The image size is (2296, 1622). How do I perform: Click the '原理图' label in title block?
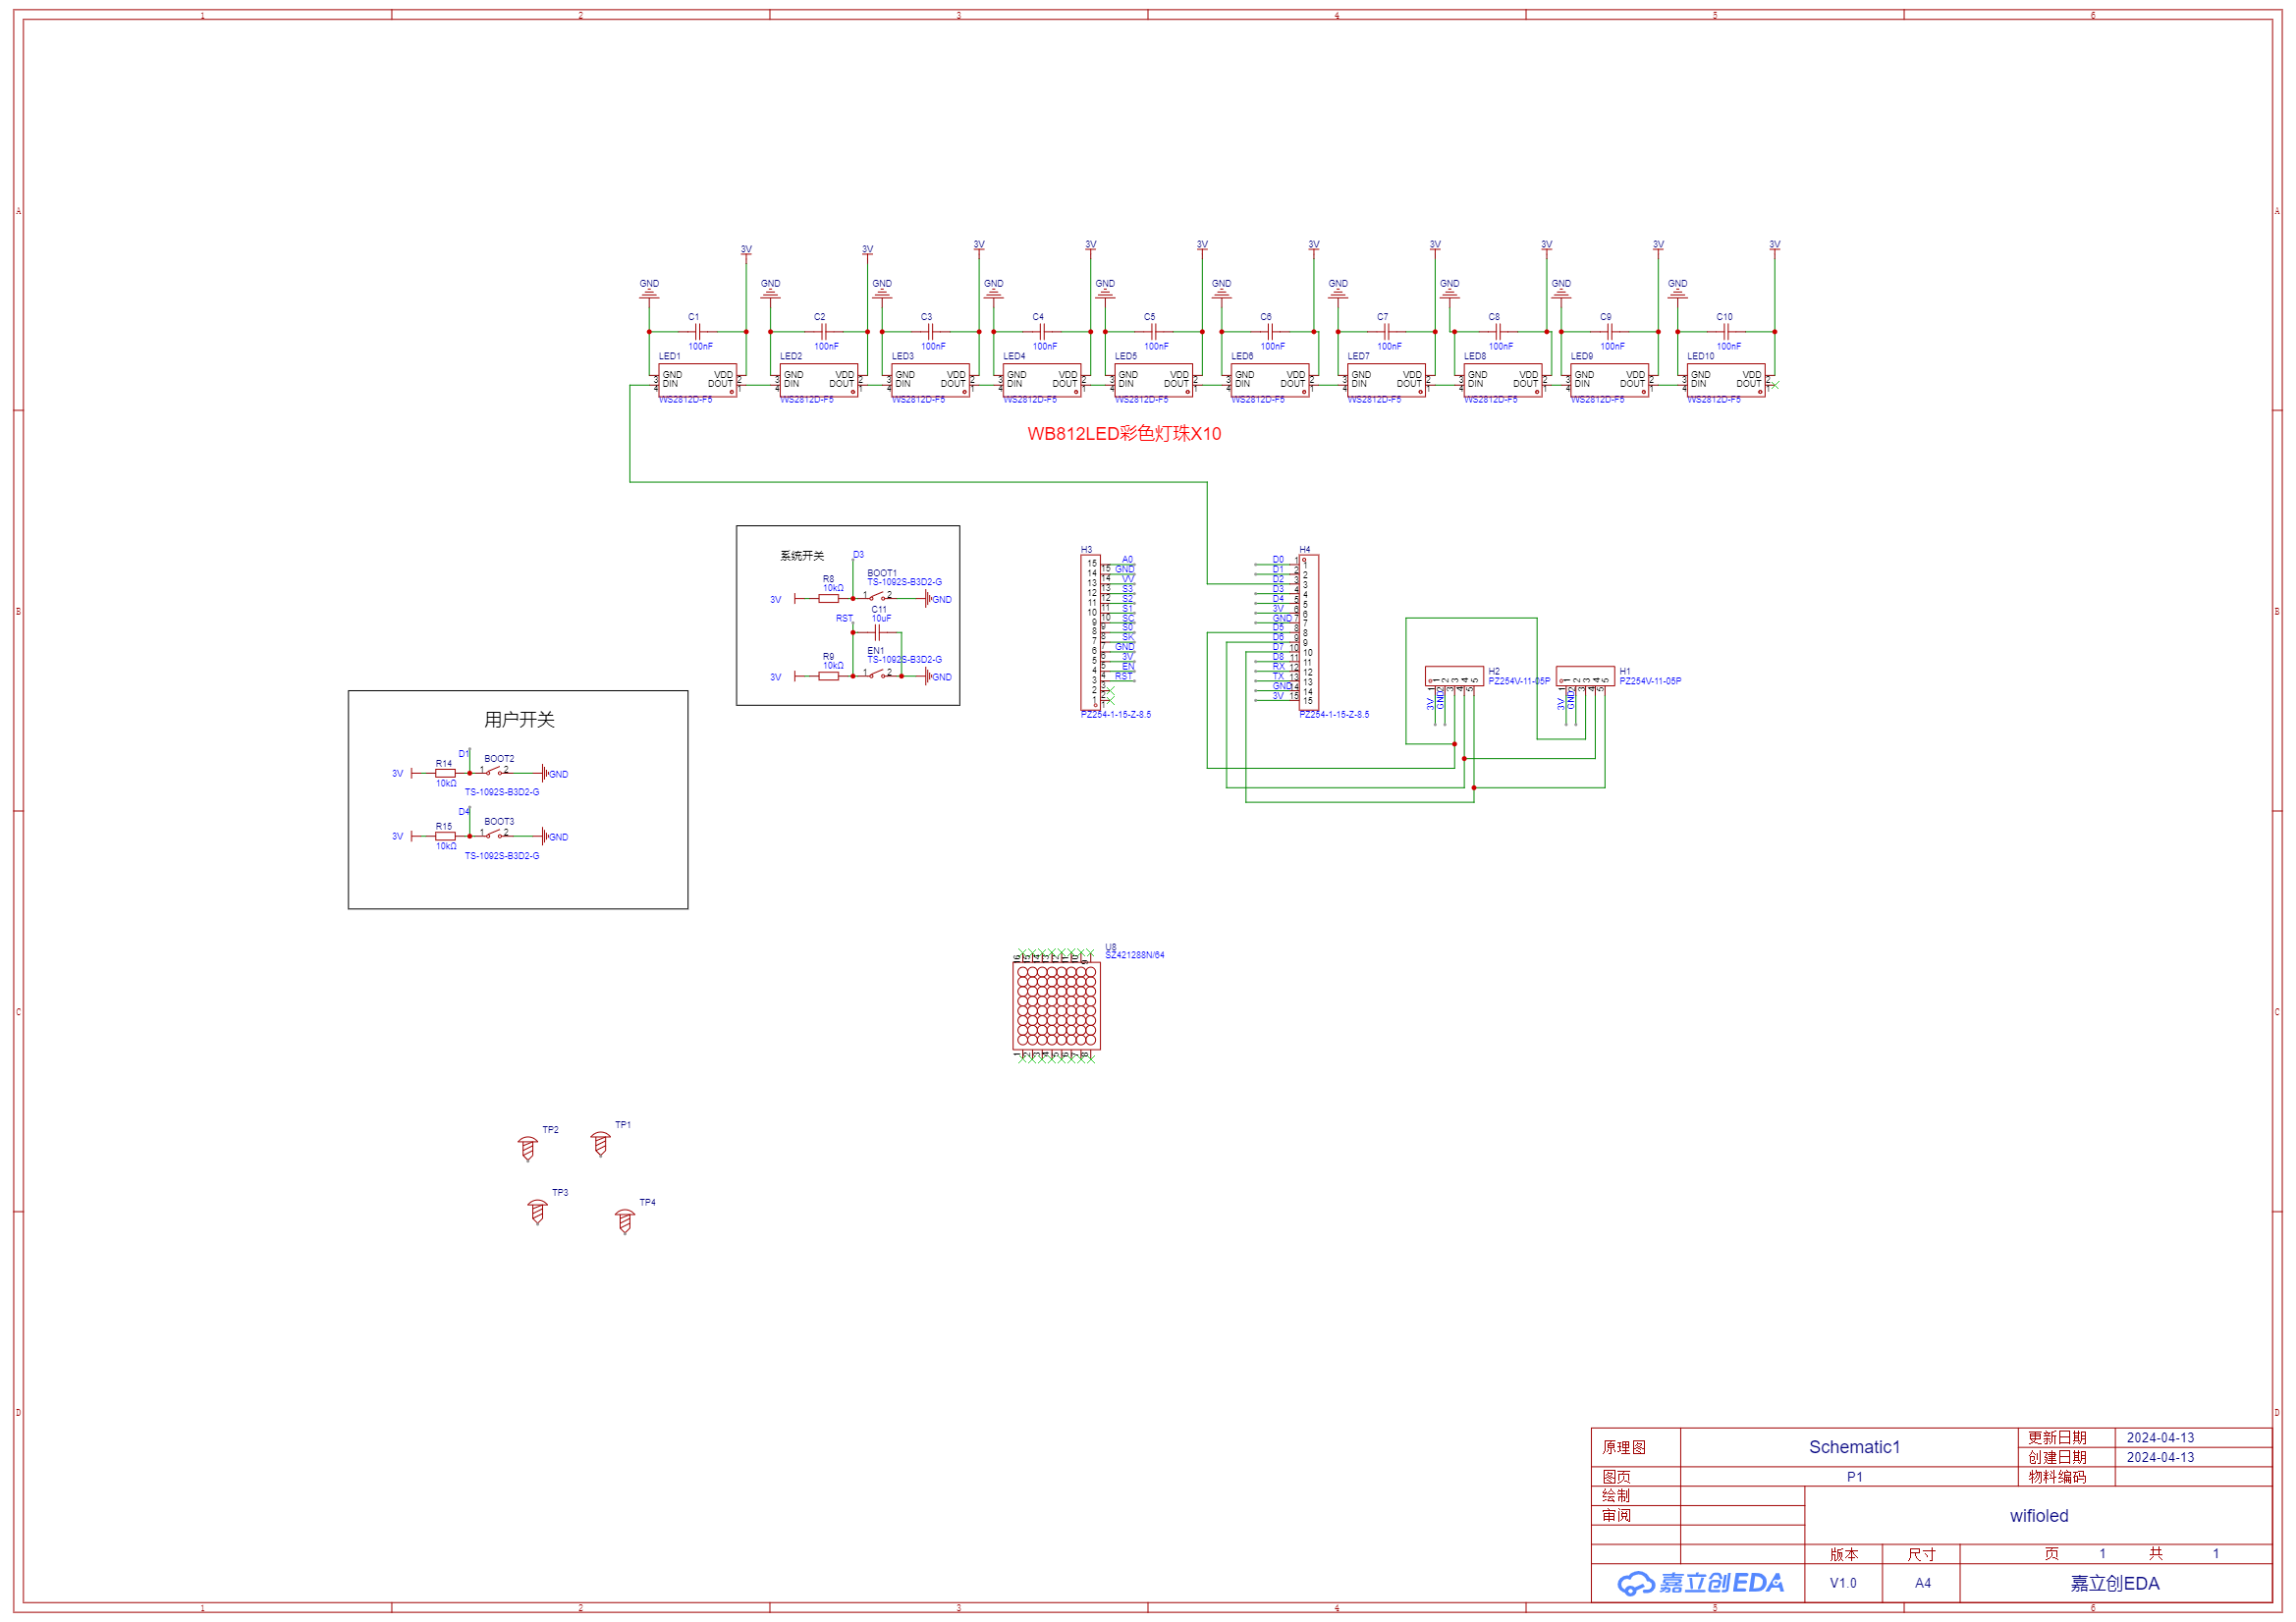[x=1624, y=1447]
